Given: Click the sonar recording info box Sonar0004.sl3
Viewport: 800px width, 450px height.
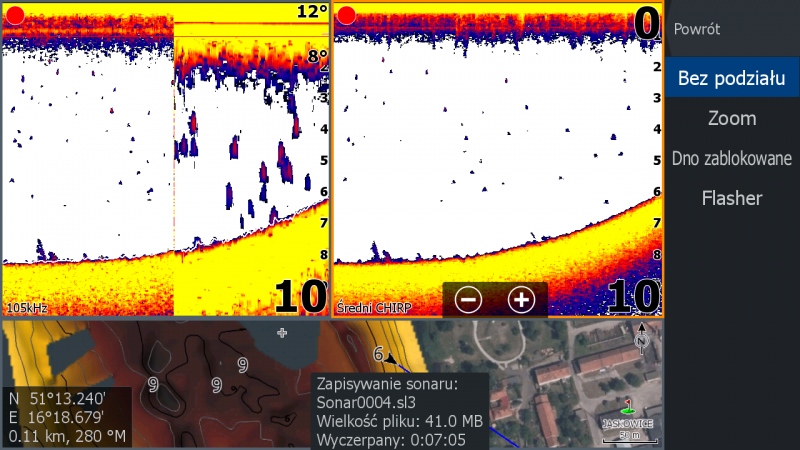Looking at the screenshot, I should [x=399, y=411].
